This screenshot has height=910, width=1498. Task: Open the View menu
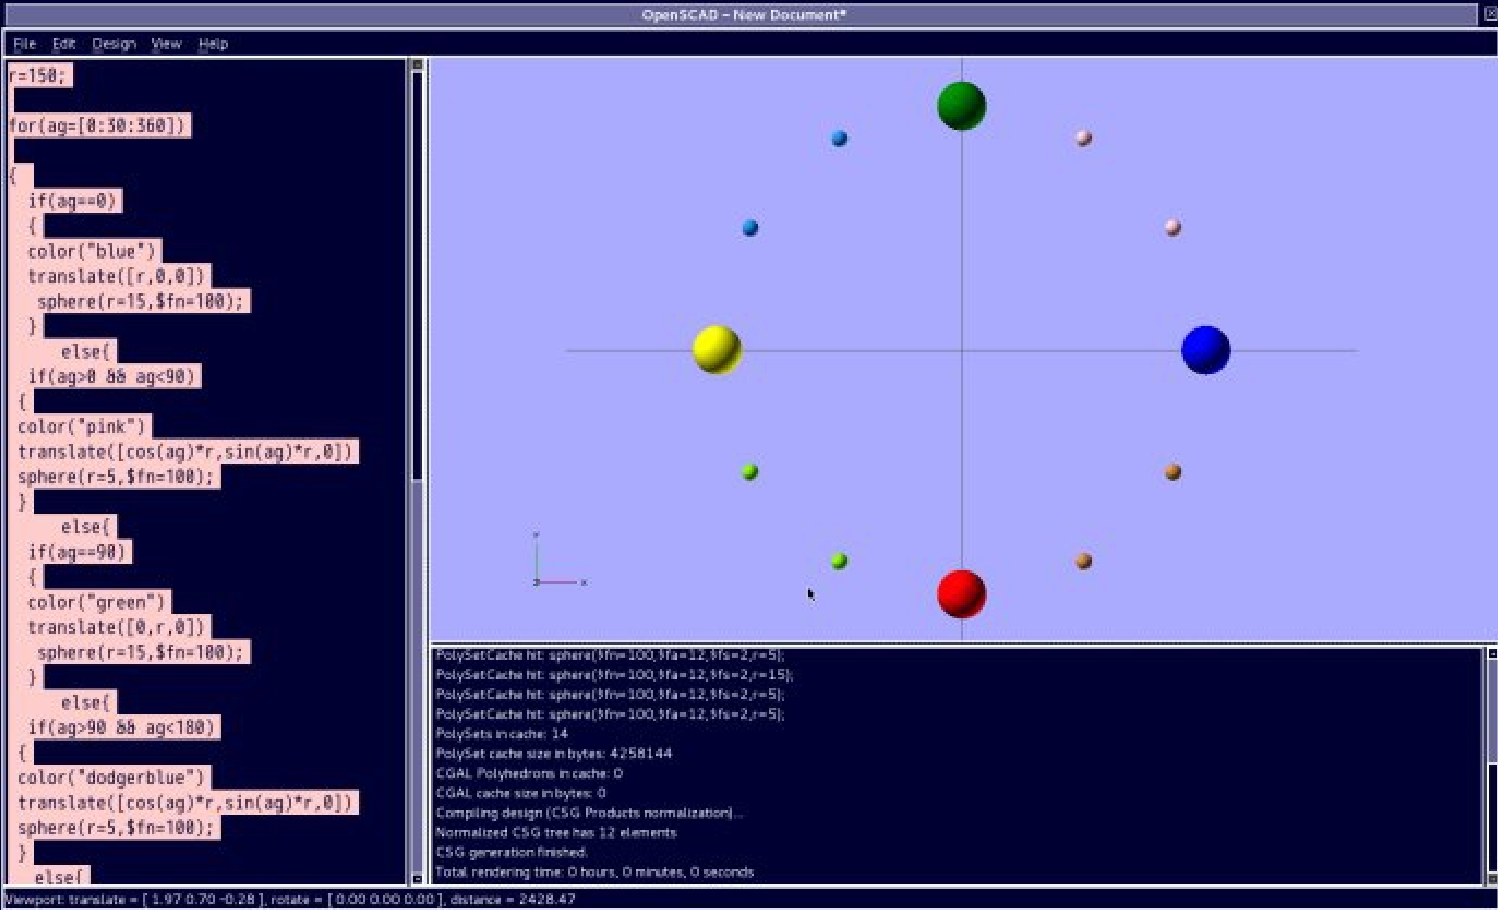(x=166, y=44)
